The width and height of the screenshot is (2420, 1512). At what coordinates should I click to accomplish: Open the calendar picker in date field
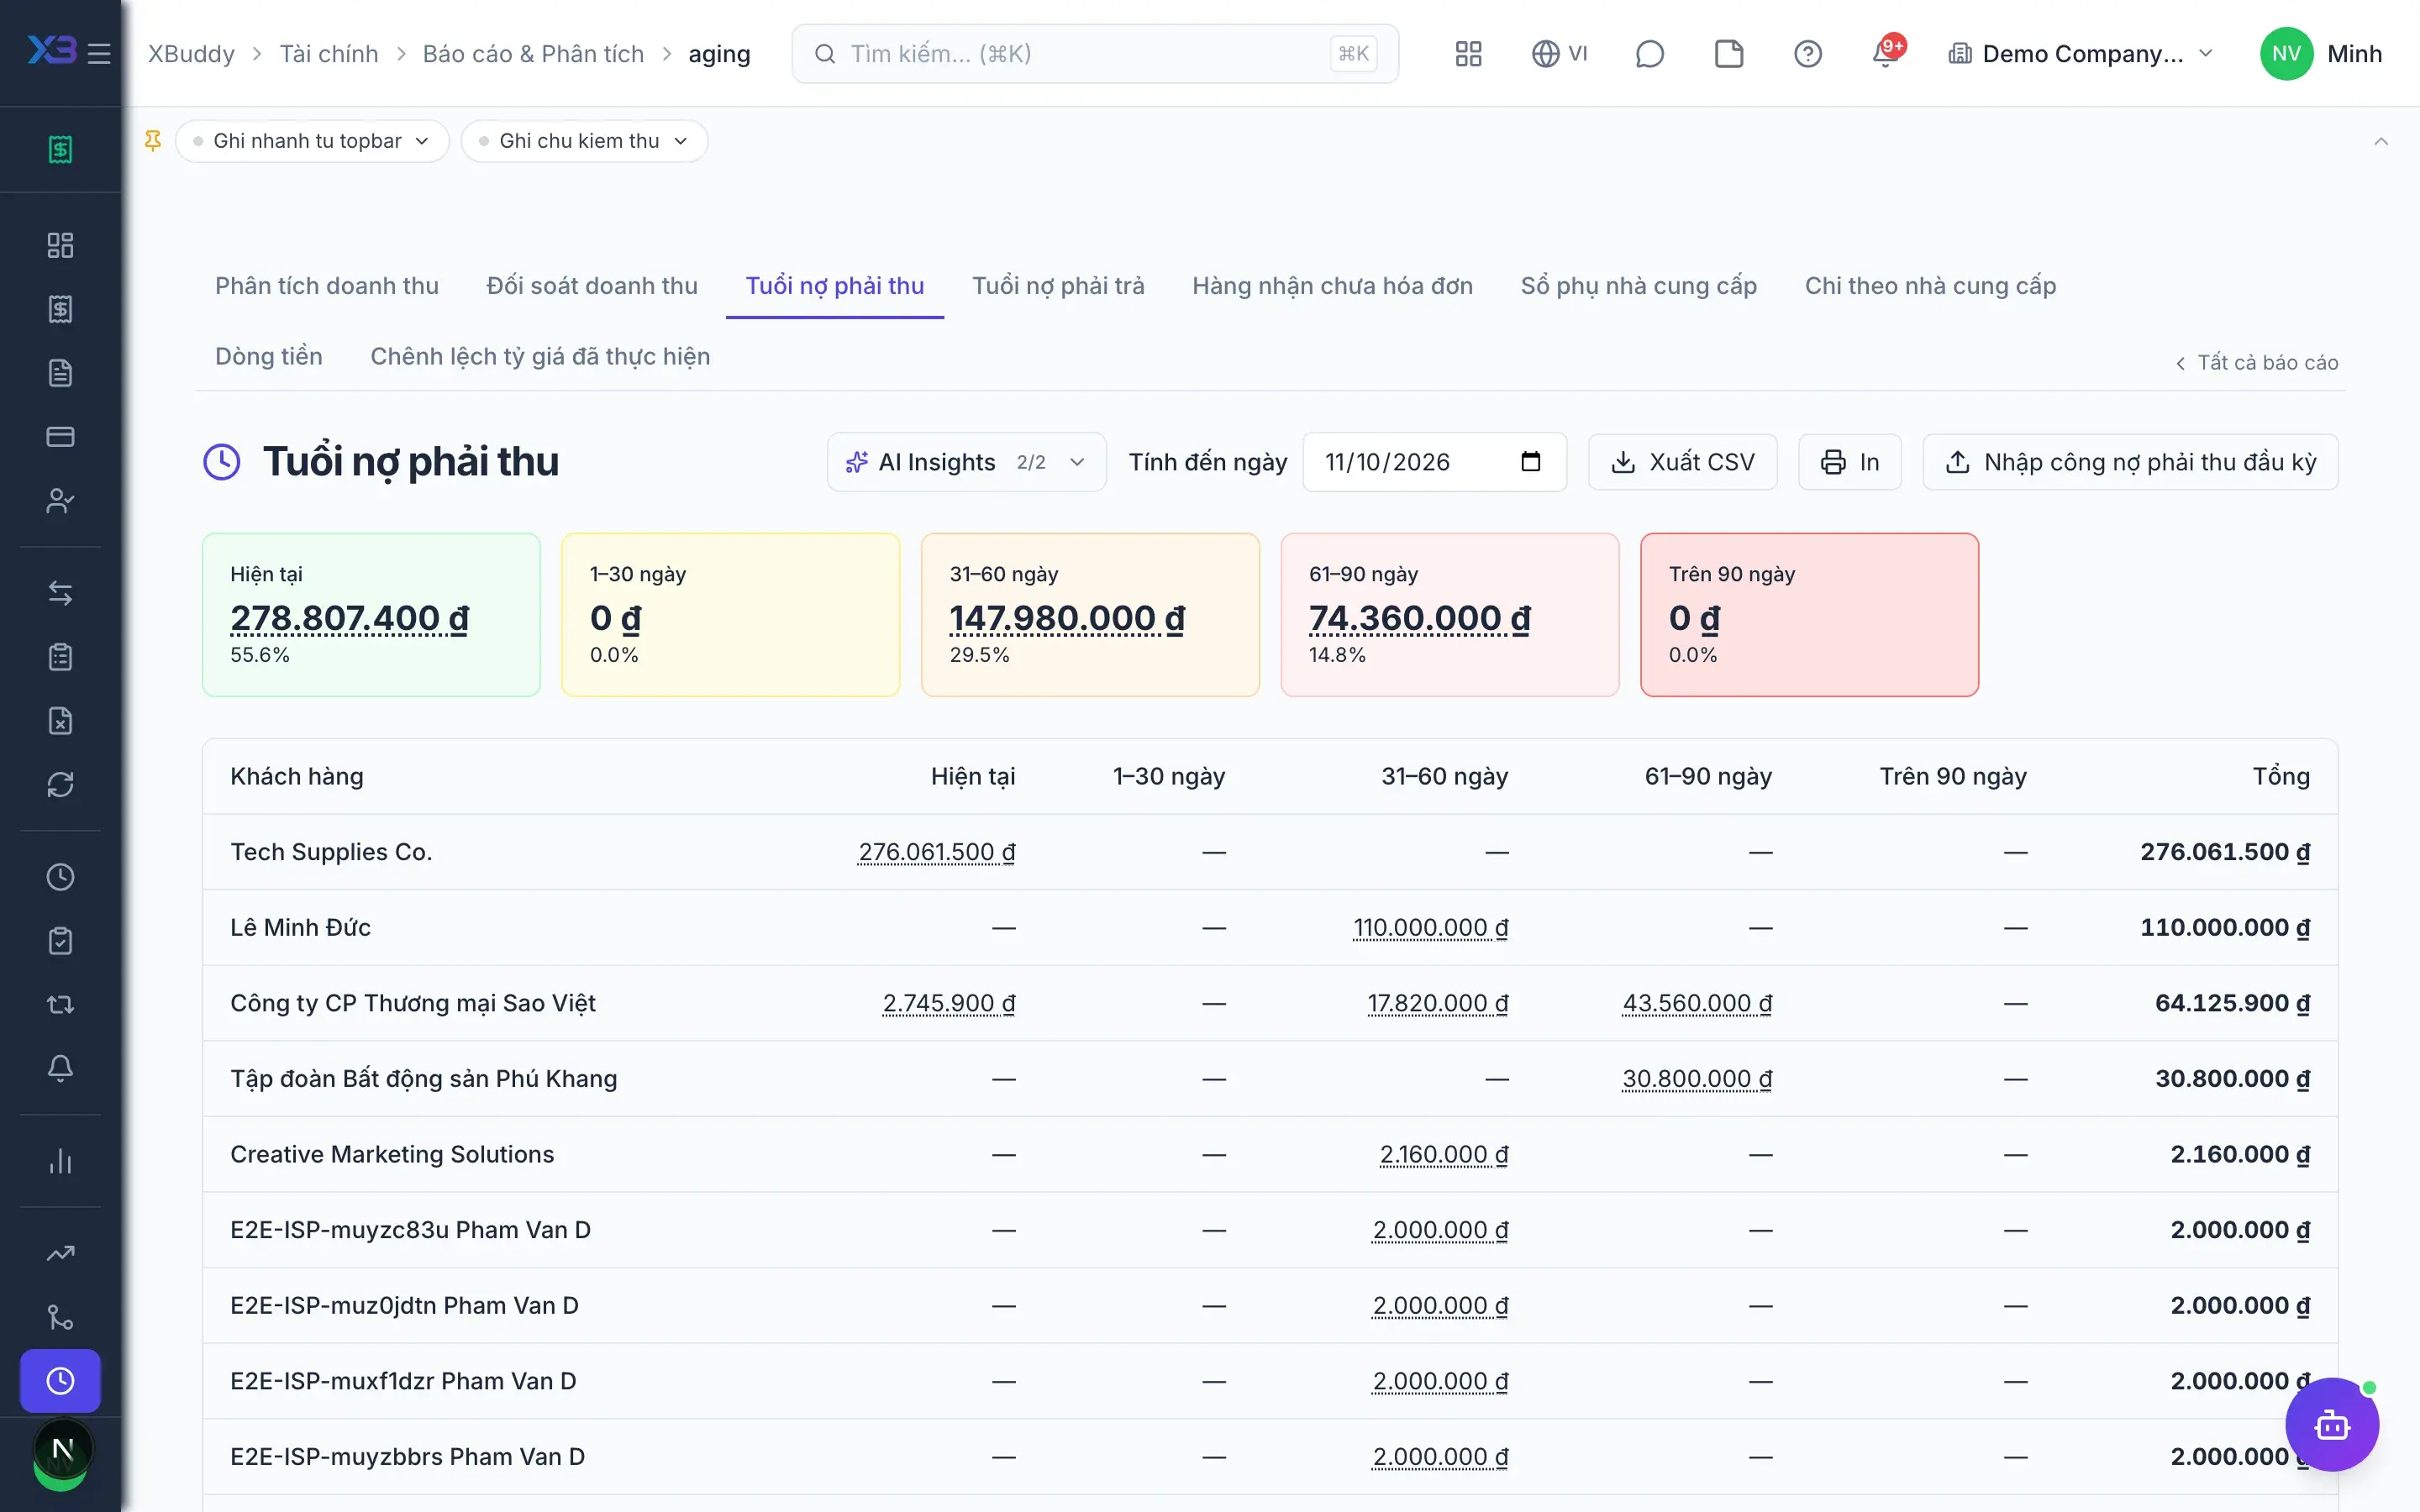pos(1530,462)
